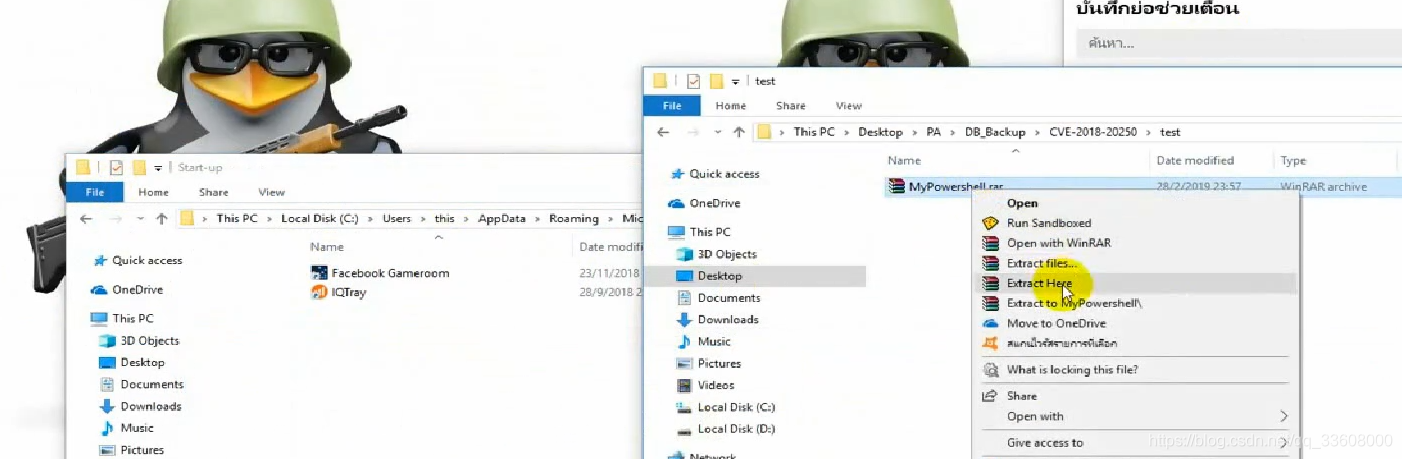Select Local Disk (C:) in test window sidebar
This screenshot has width=1402, height=459.
pos(736,407)
